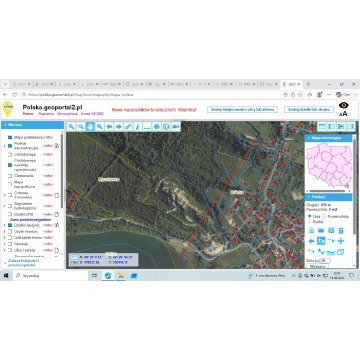The image size is (360, 360).
Task: Expand Podział administracyjny layer group arrow
Action: point(4,146)
